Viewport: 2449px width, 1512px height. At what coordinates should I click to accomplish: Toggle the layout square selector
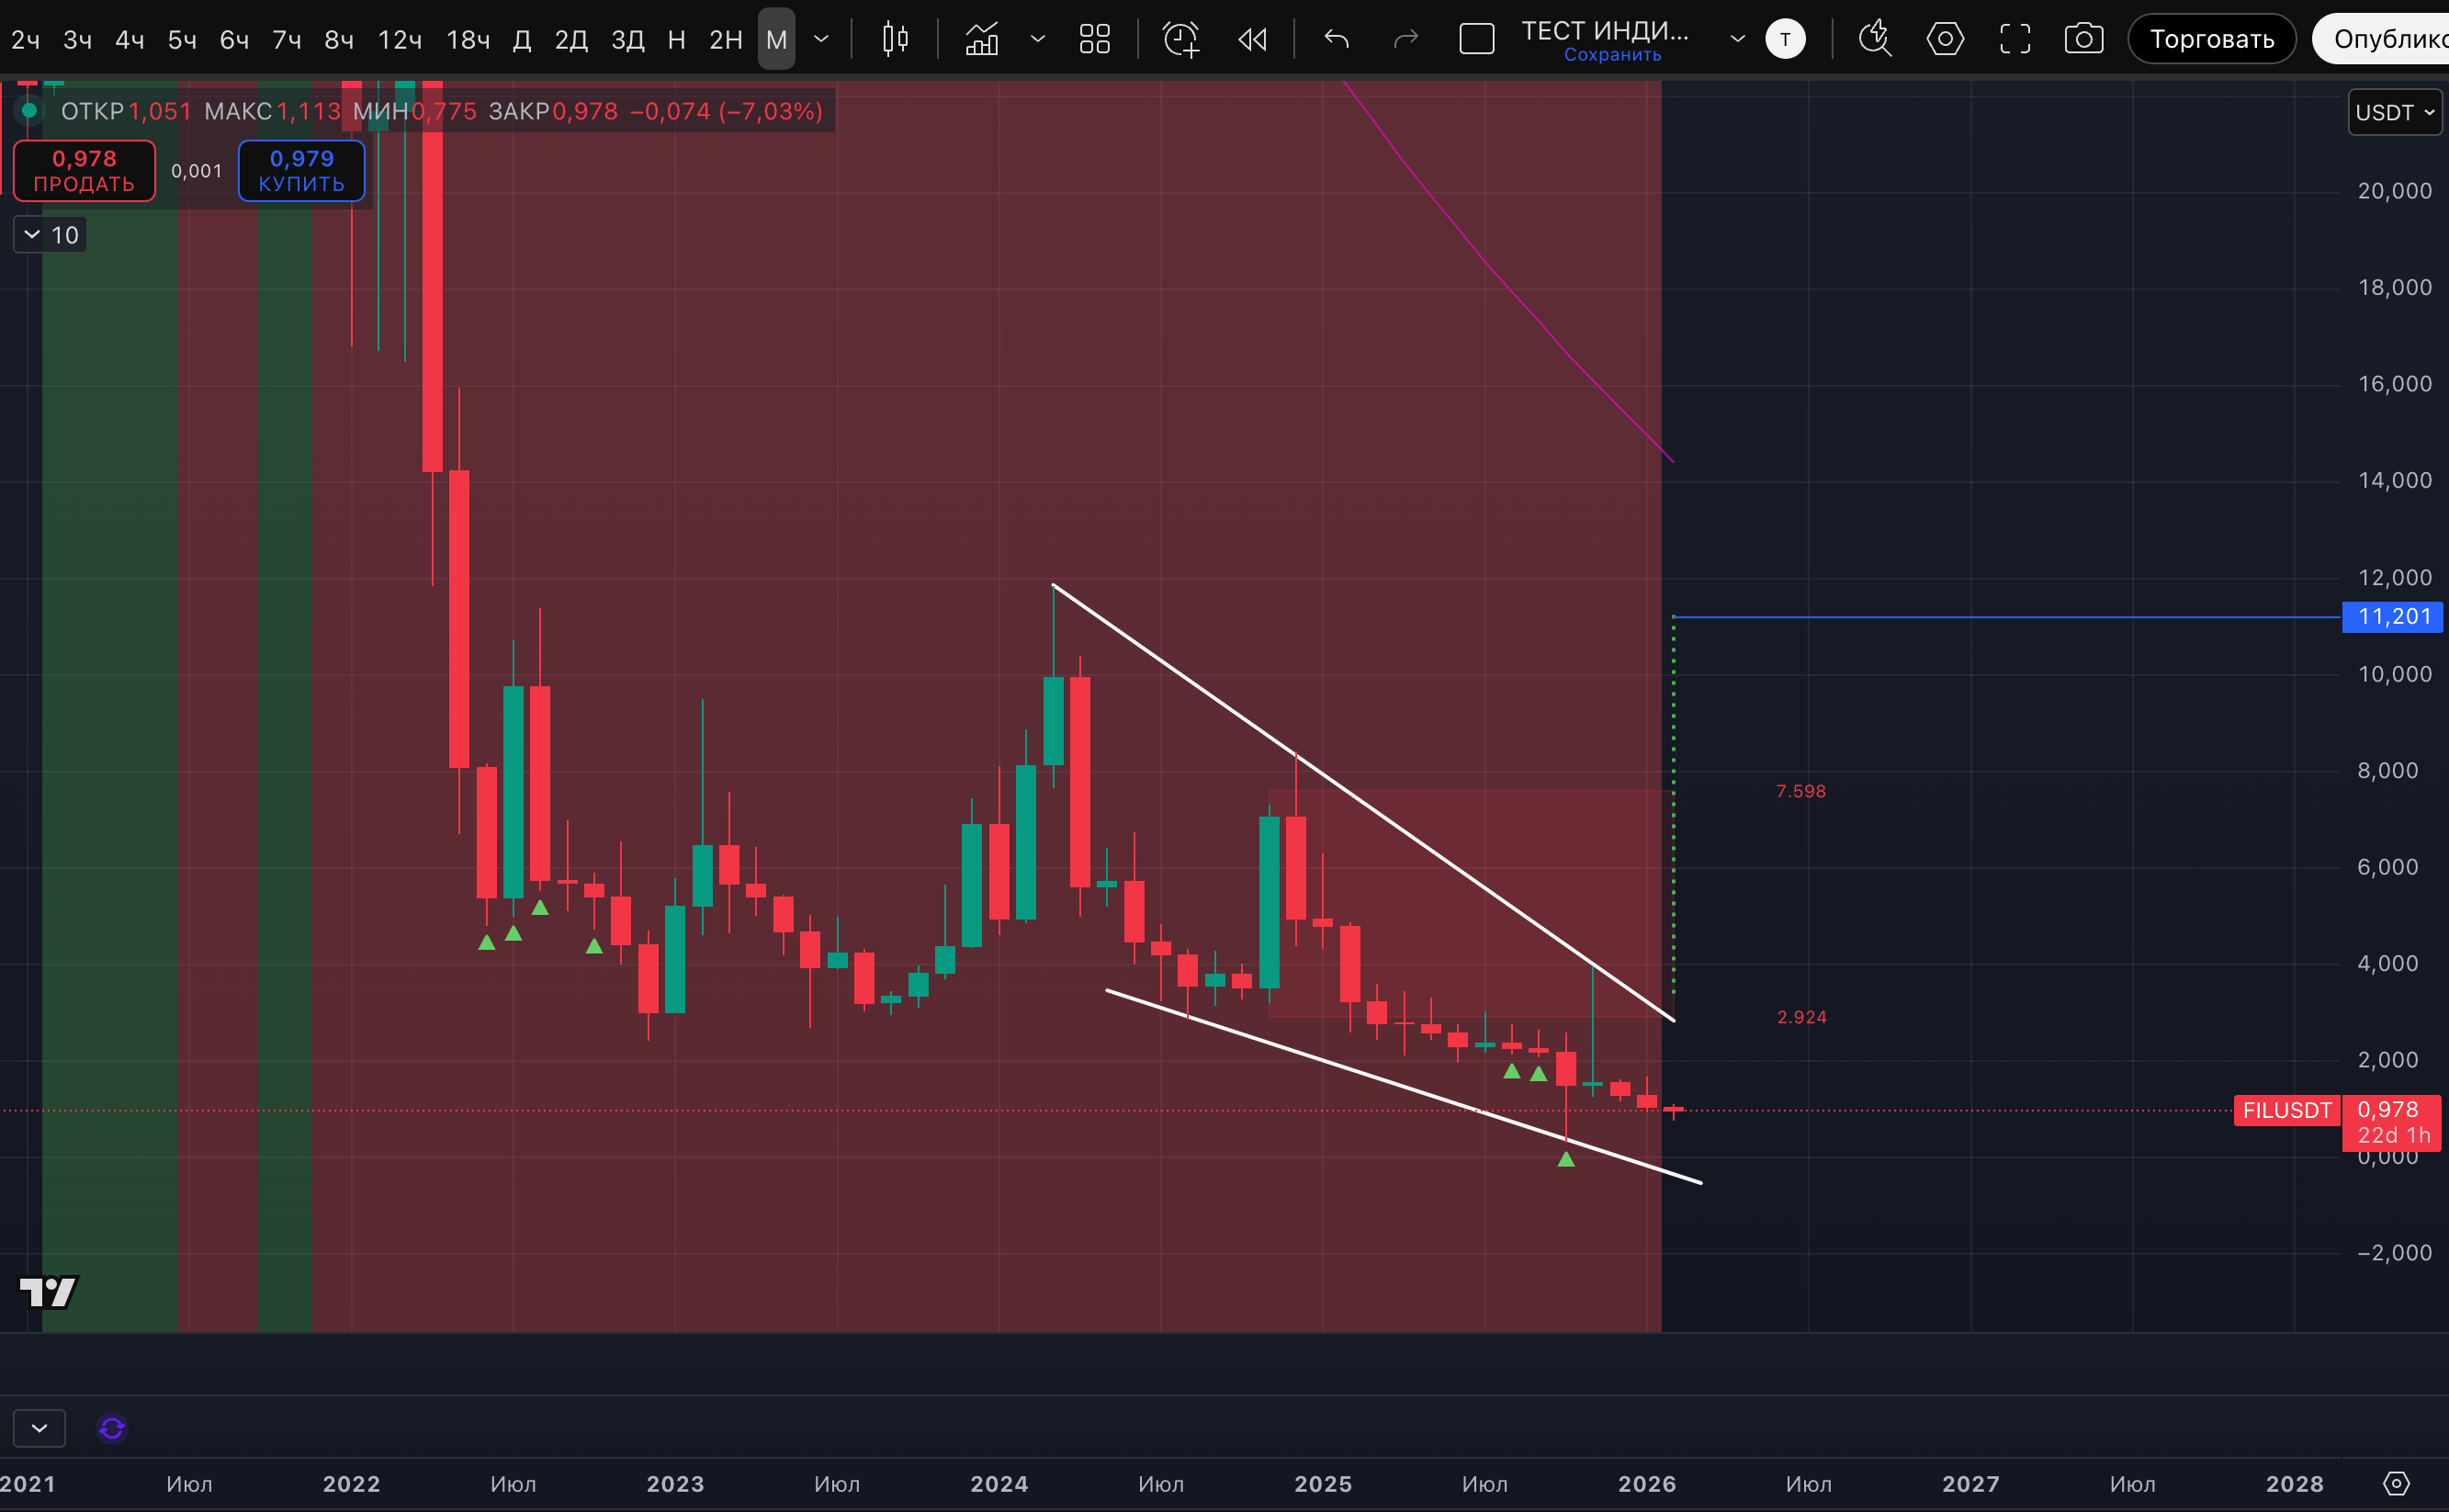(1476, 39)
